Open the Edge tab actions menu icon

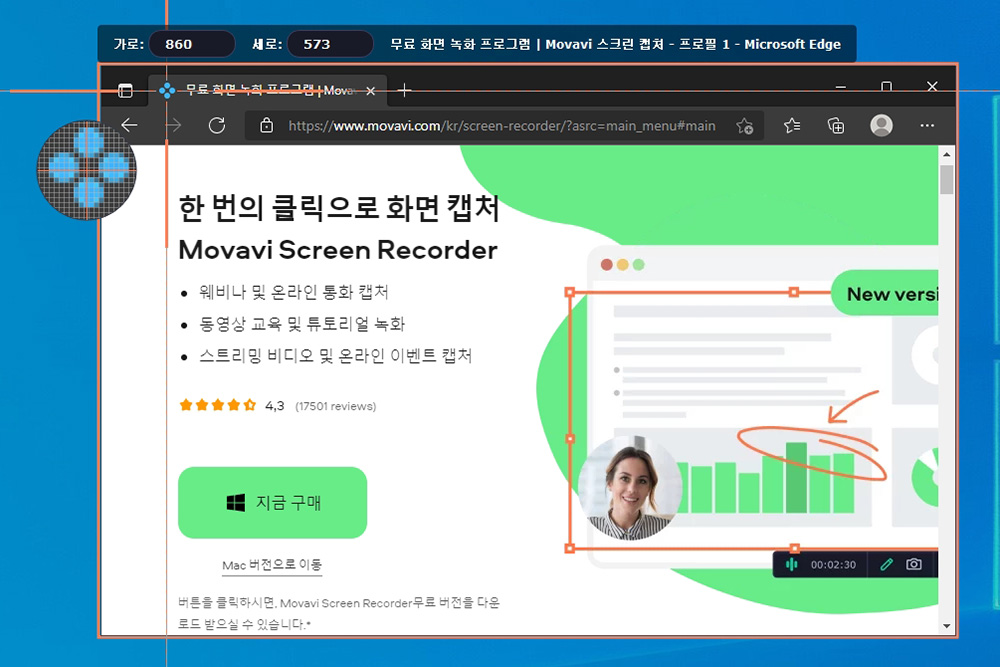pyautogui.click(x=126, y=91)
